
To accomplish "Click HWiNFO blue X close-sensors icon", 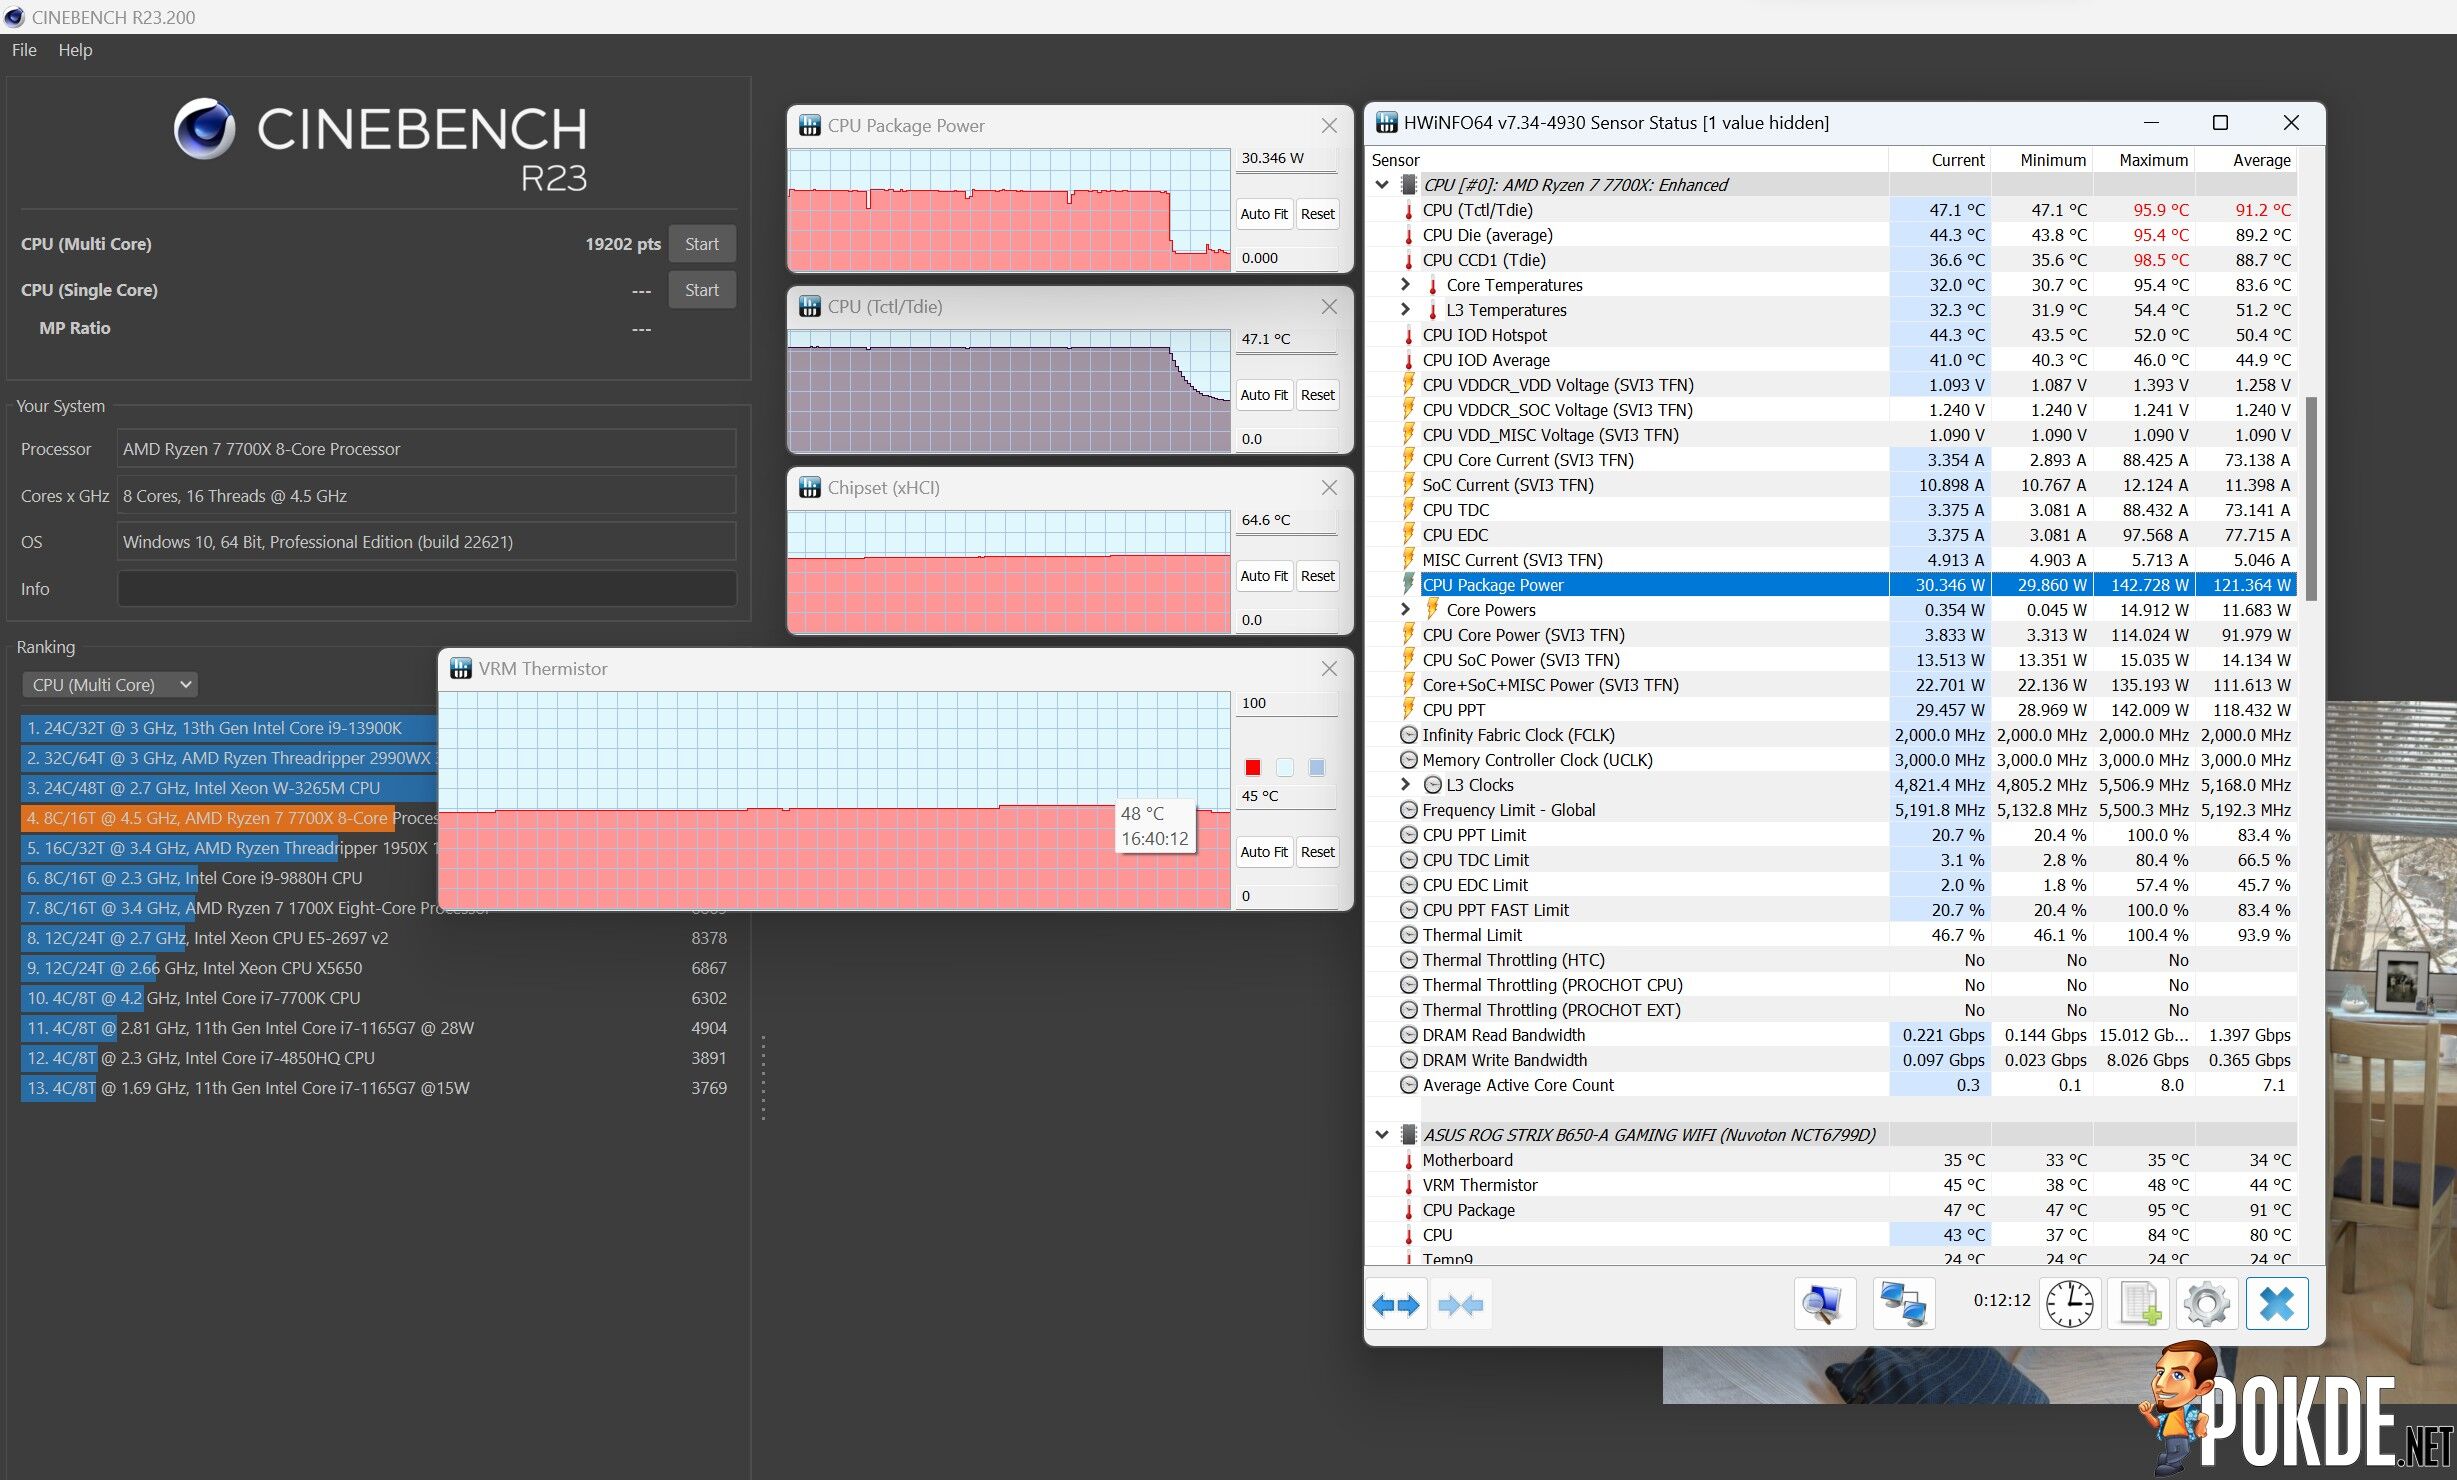I will click(2277, 1304).
